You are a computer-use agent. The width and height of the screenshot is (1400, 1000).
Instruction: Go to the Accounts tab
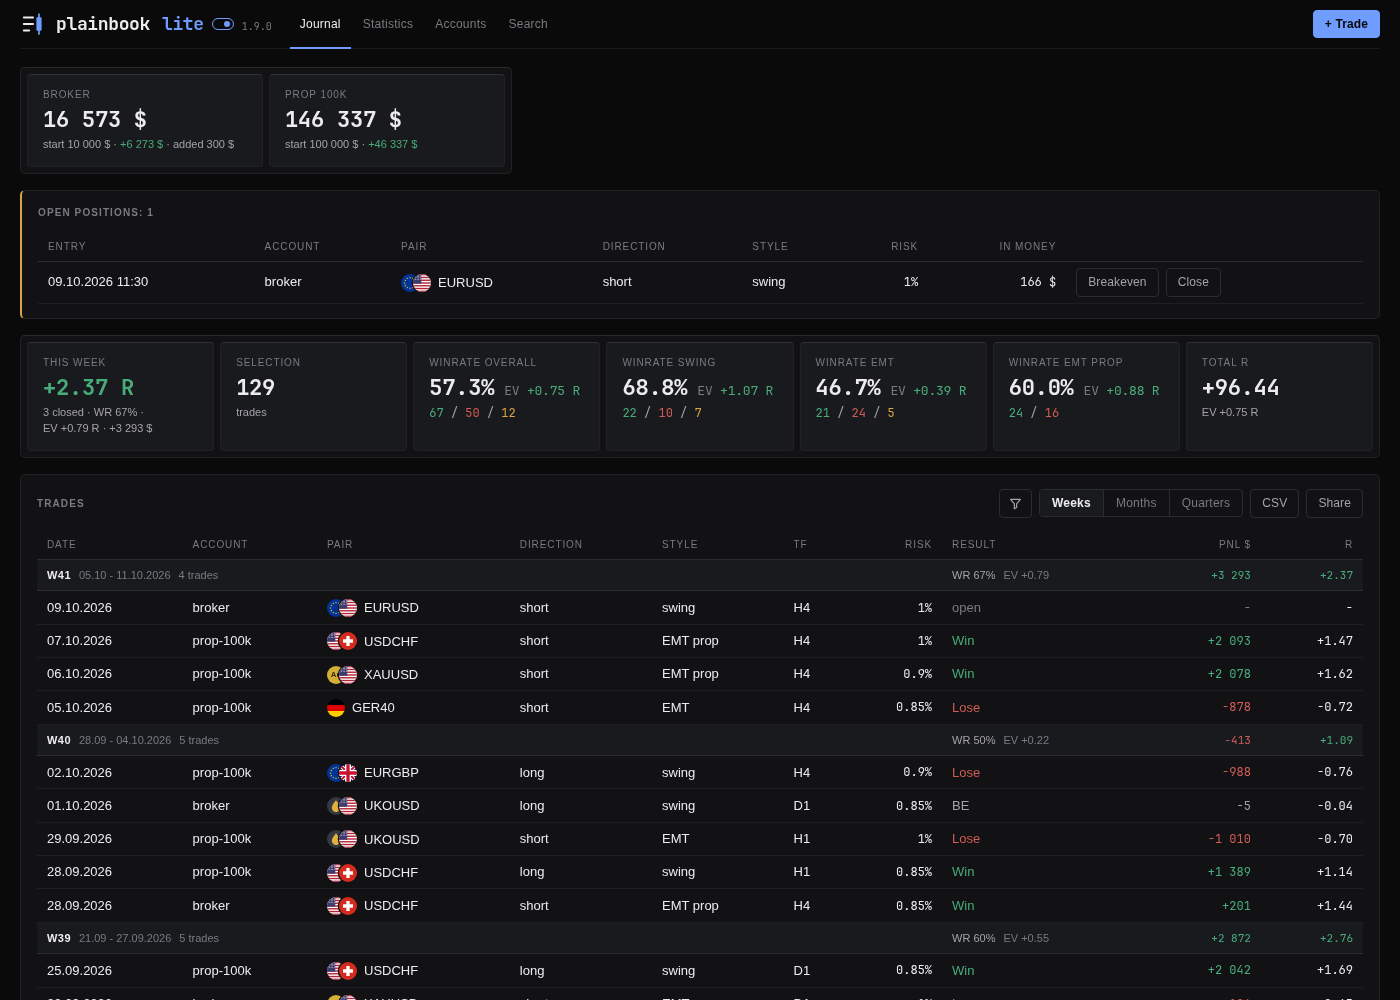click(460, 24)
